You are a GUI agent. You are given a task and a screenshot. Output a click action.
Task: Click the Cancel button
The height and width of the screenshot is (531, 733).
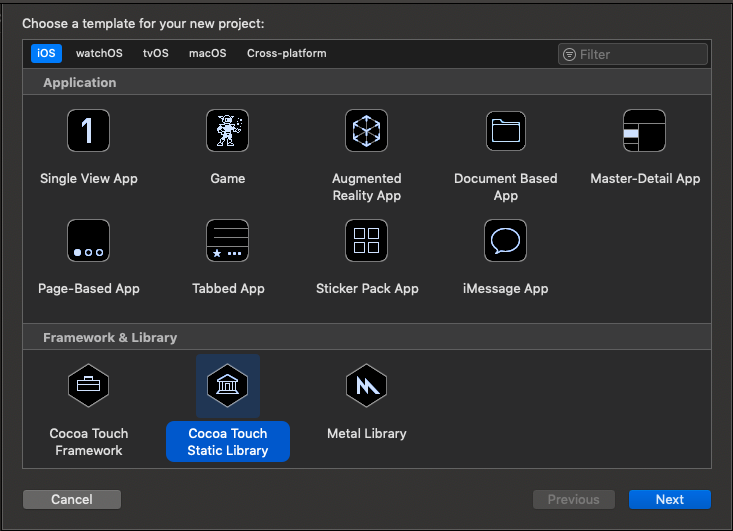pyautogui.click(x=72, y=499)
